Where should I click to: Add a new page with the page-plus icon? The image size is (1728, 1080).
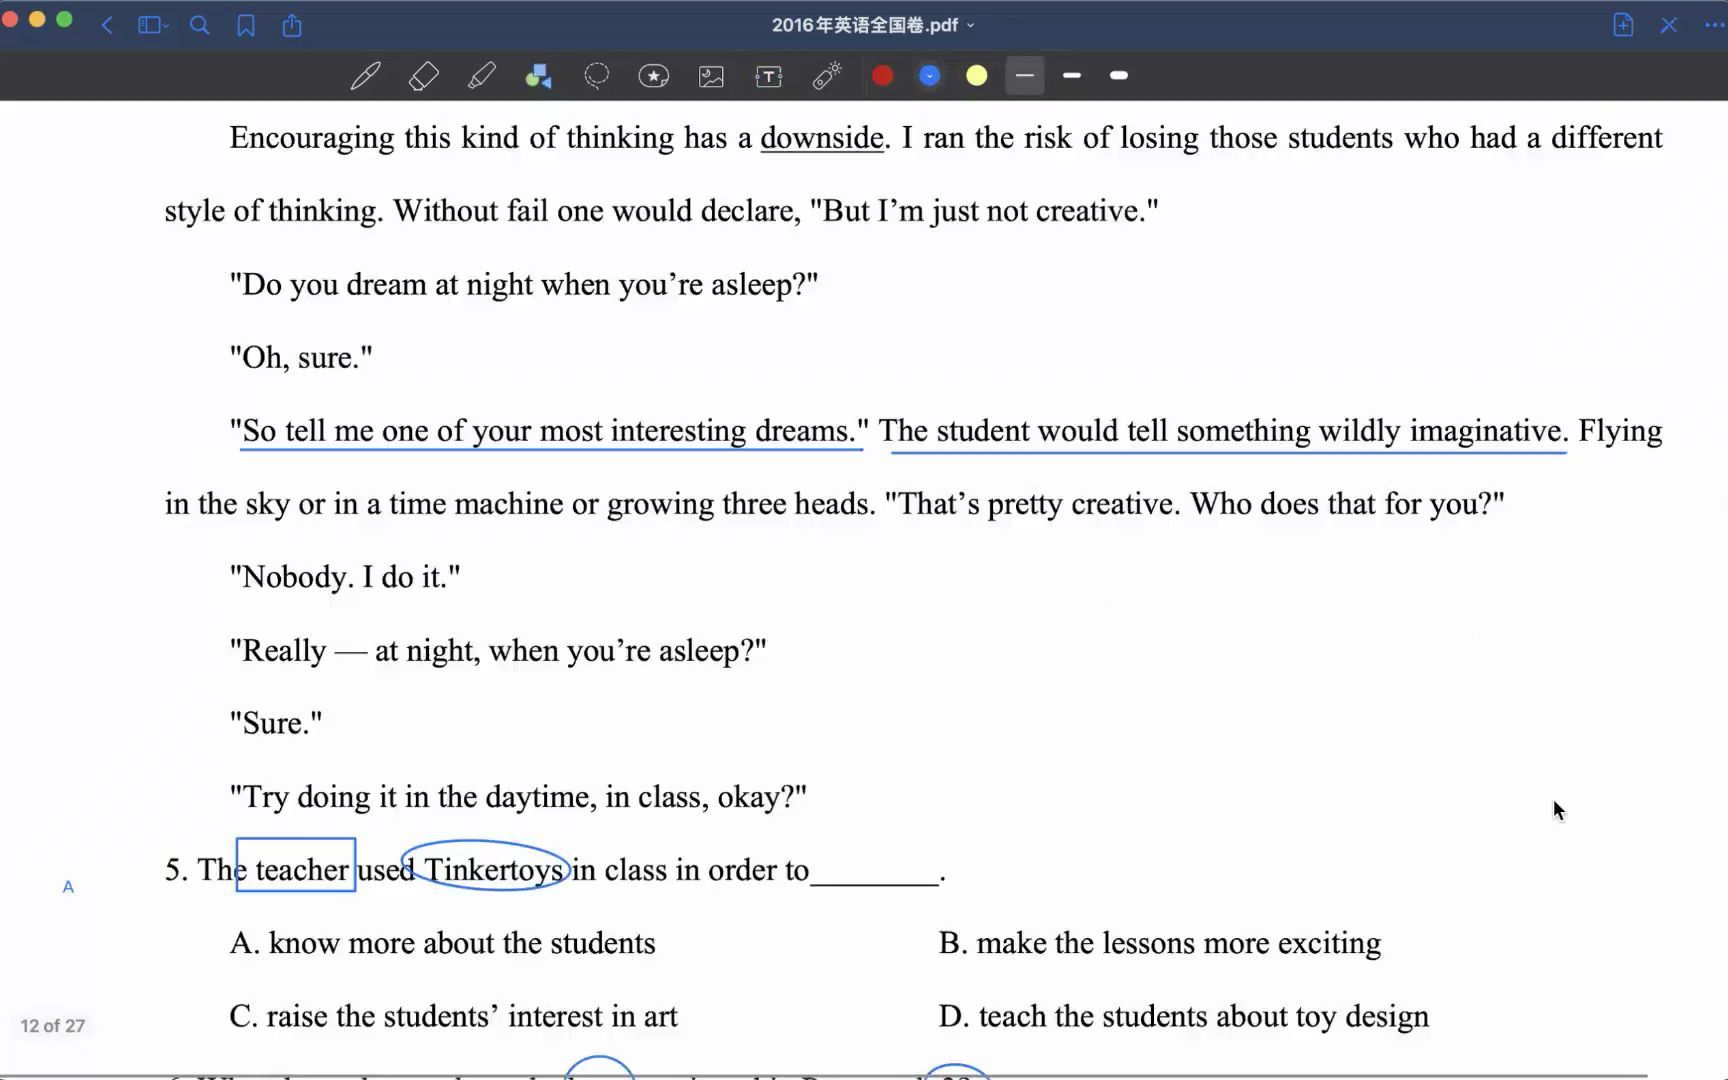(x=1623, y=25)
